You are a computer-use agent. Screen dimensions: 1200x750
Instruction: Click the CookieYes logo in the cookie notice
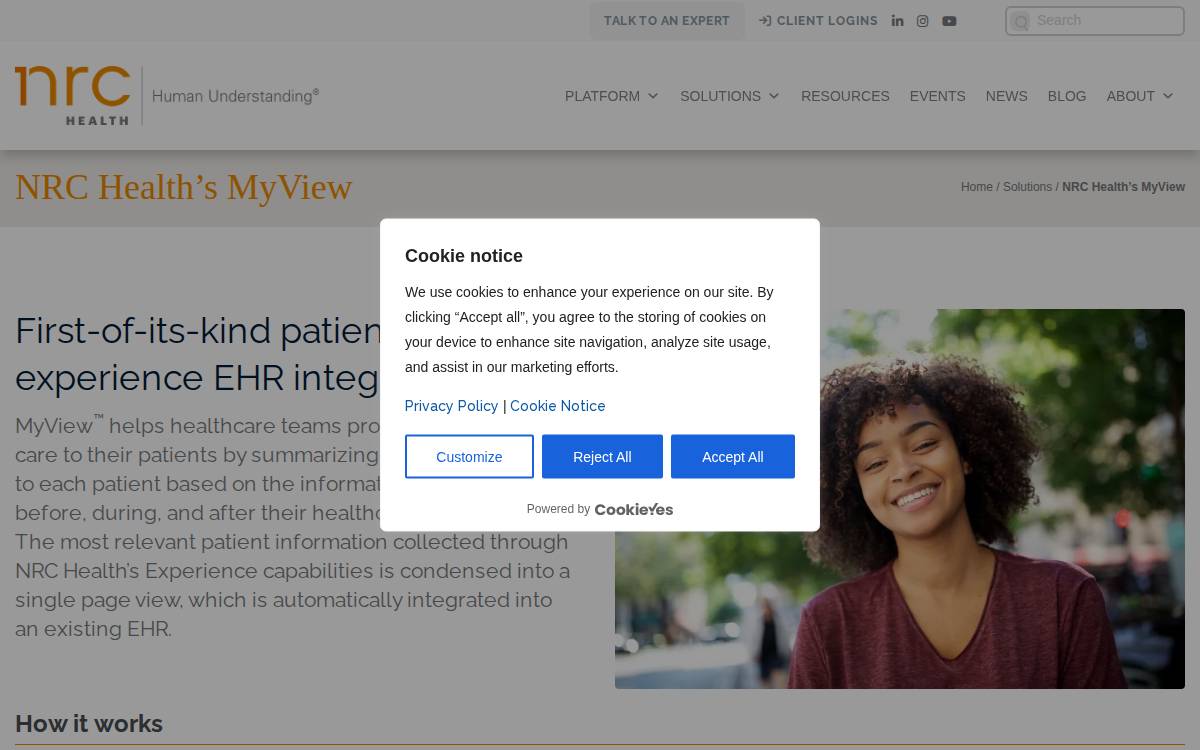(634, 509)
